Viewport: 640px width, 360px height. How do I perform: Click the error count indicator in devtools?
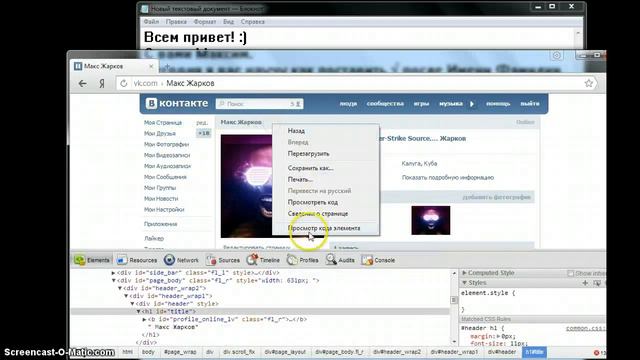pyautogui.click(x=599, y=352)
